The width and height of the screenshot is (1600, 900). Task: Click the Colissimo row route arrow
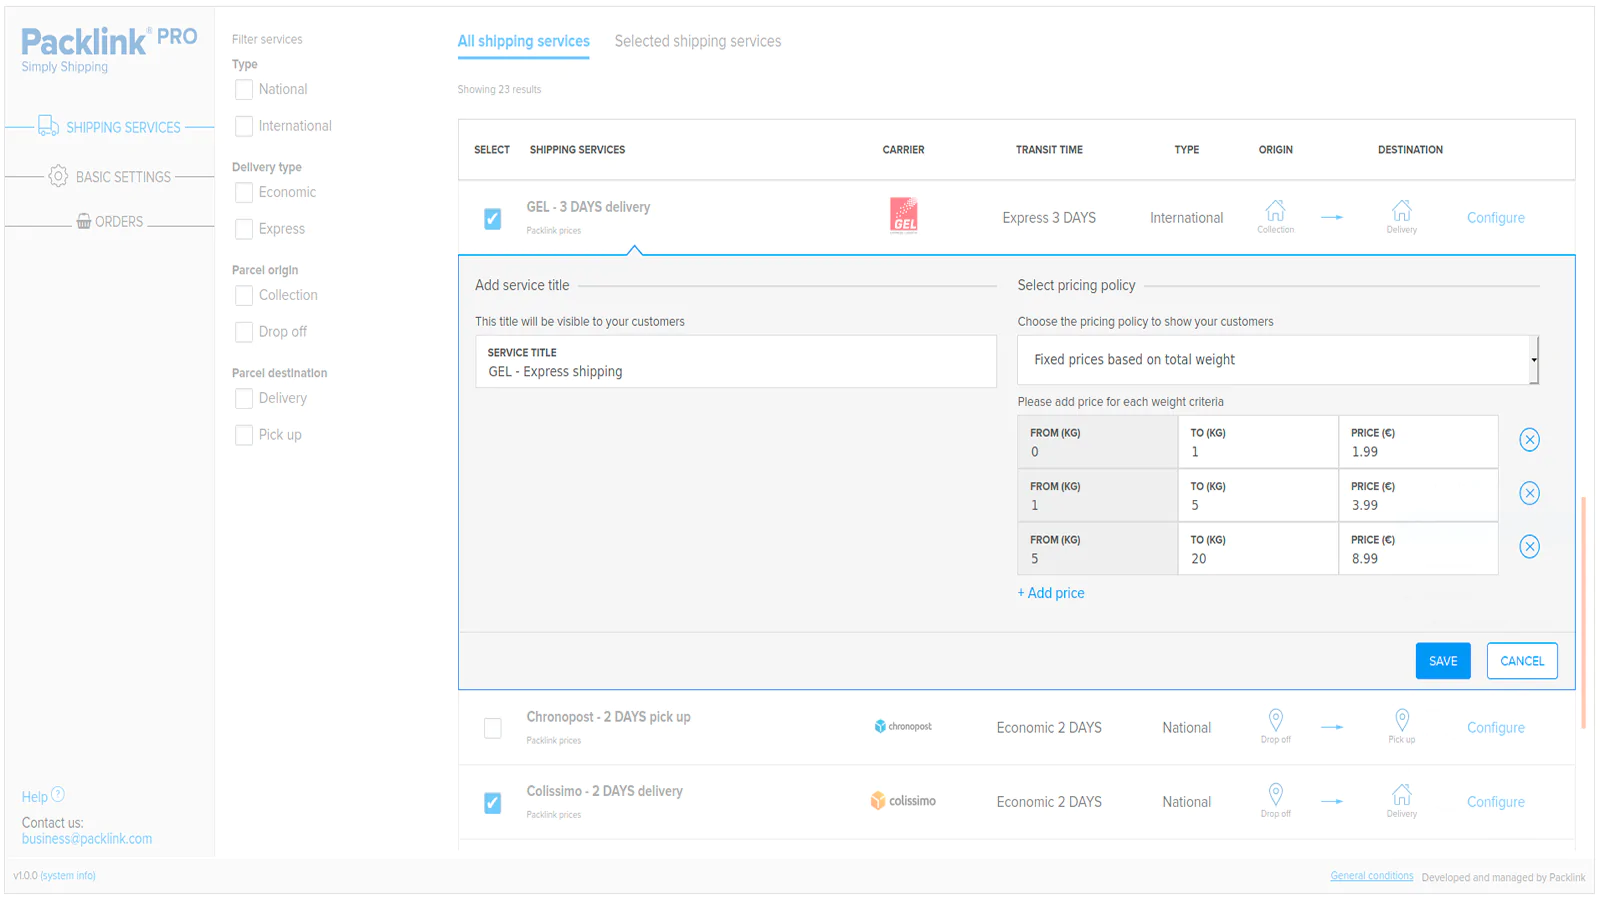(x=1332, y=801)
